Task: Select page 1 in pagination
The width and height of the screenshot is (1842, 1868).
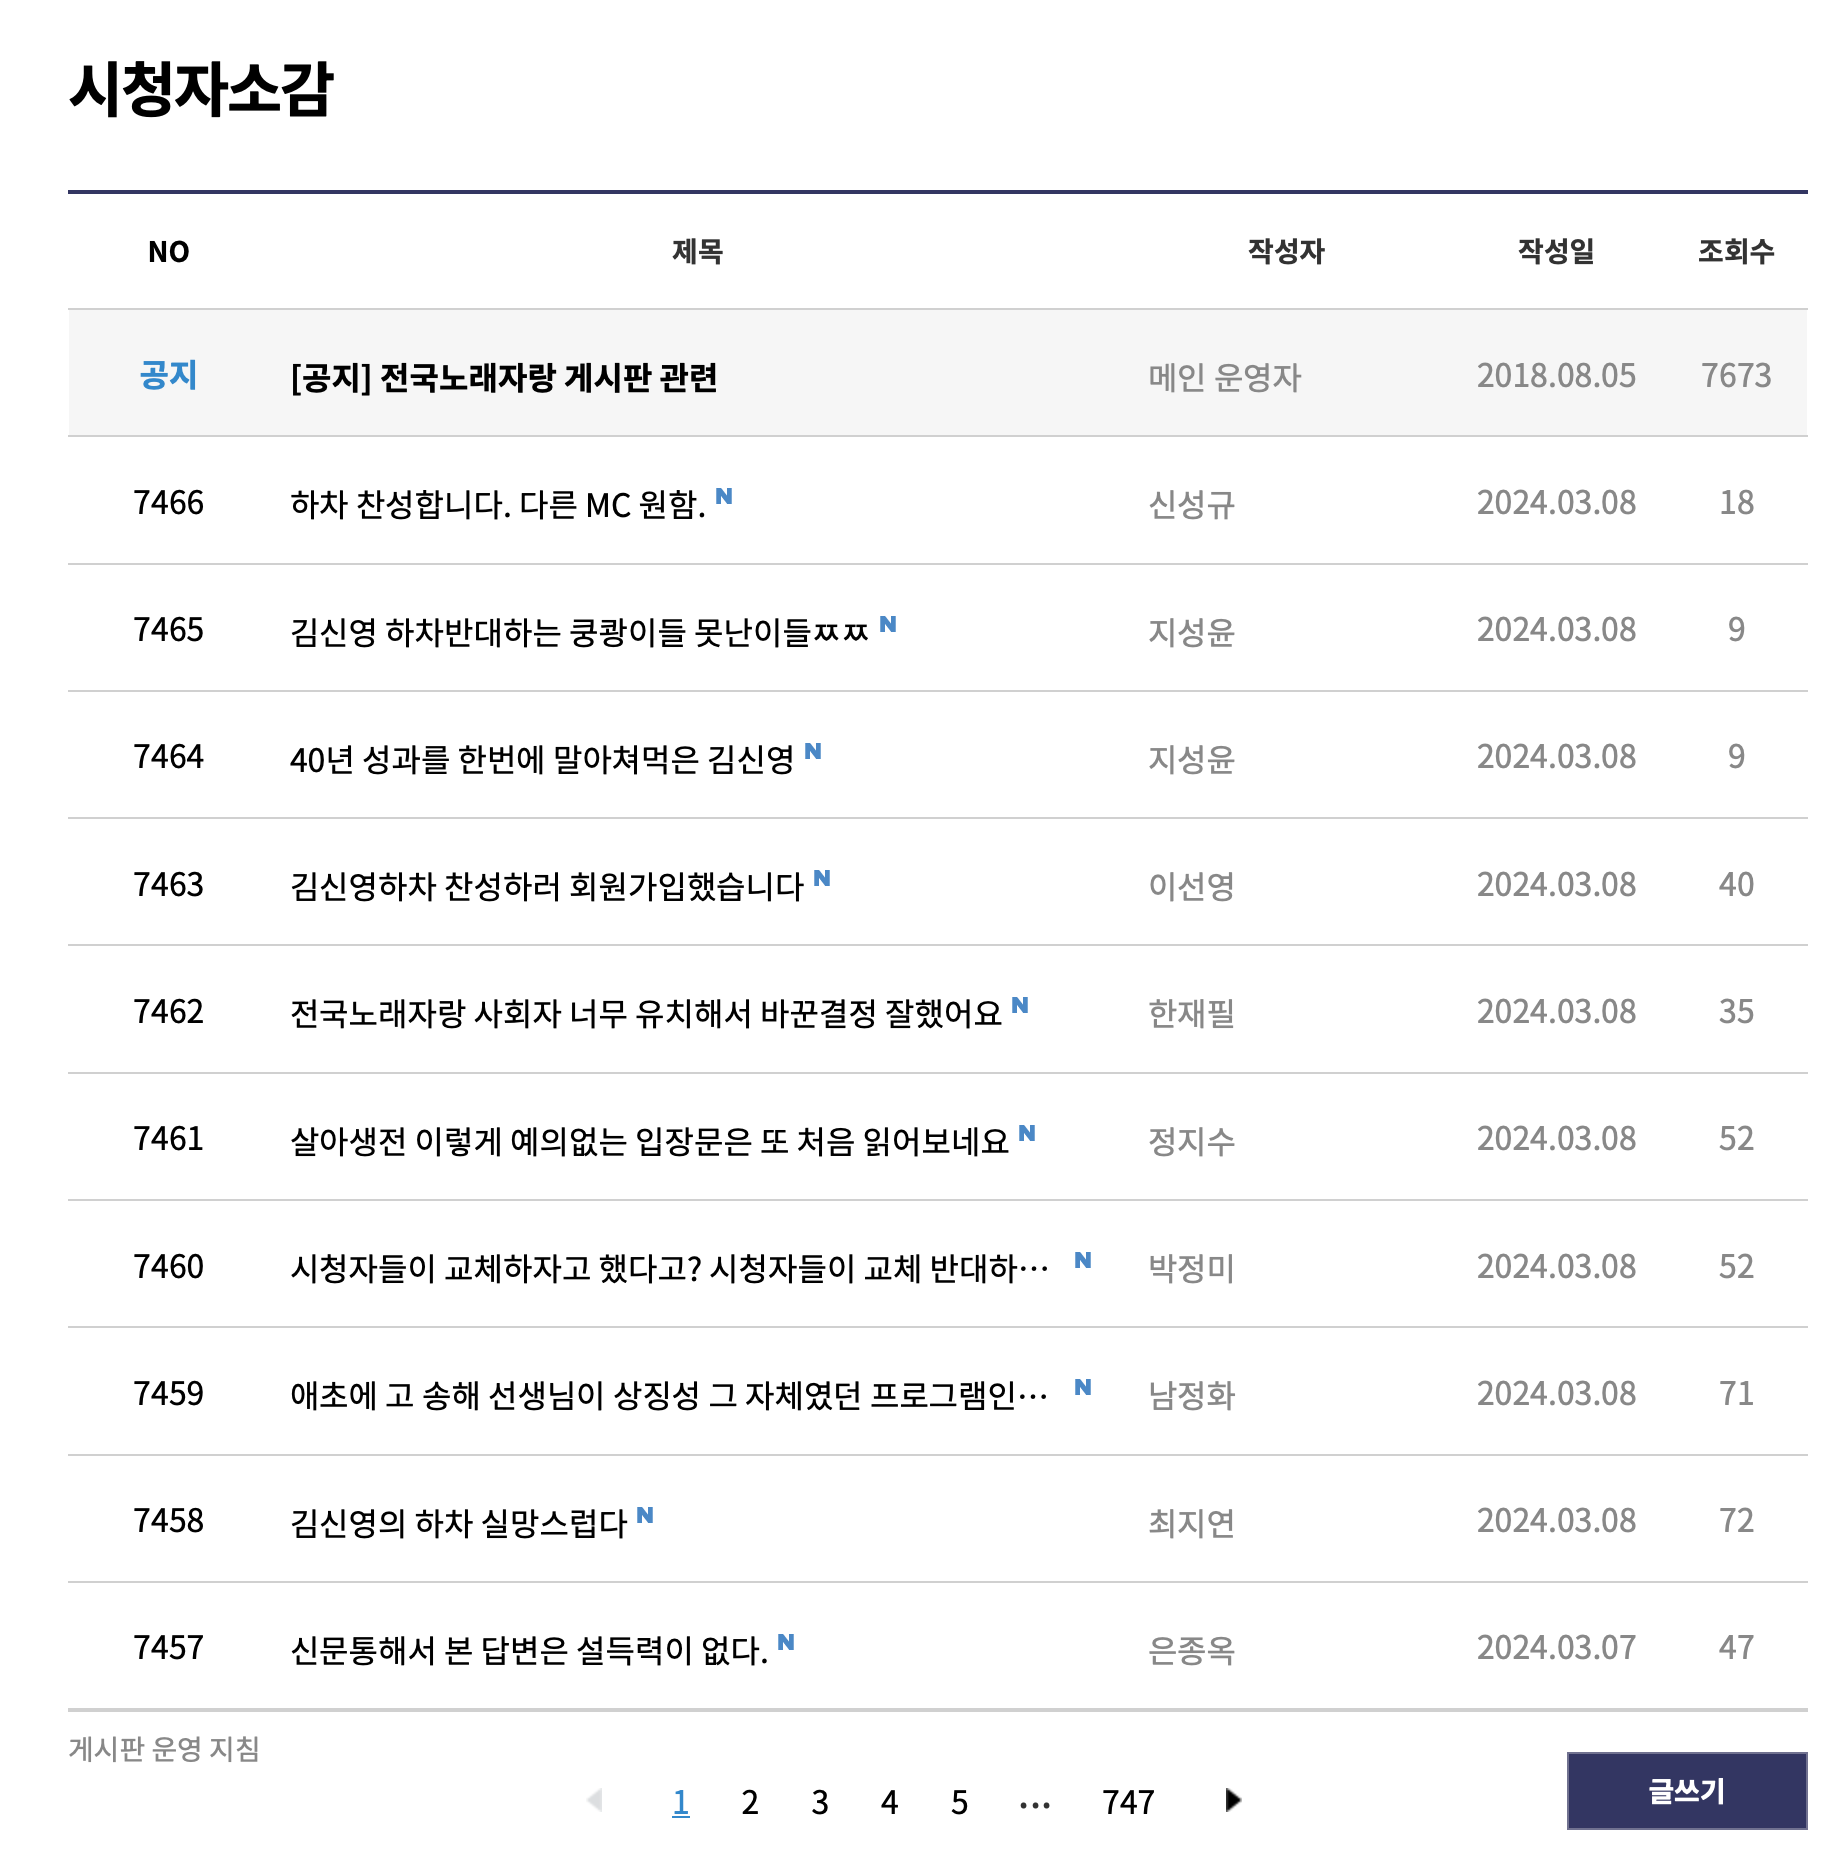Action: tap(681, 1802)
